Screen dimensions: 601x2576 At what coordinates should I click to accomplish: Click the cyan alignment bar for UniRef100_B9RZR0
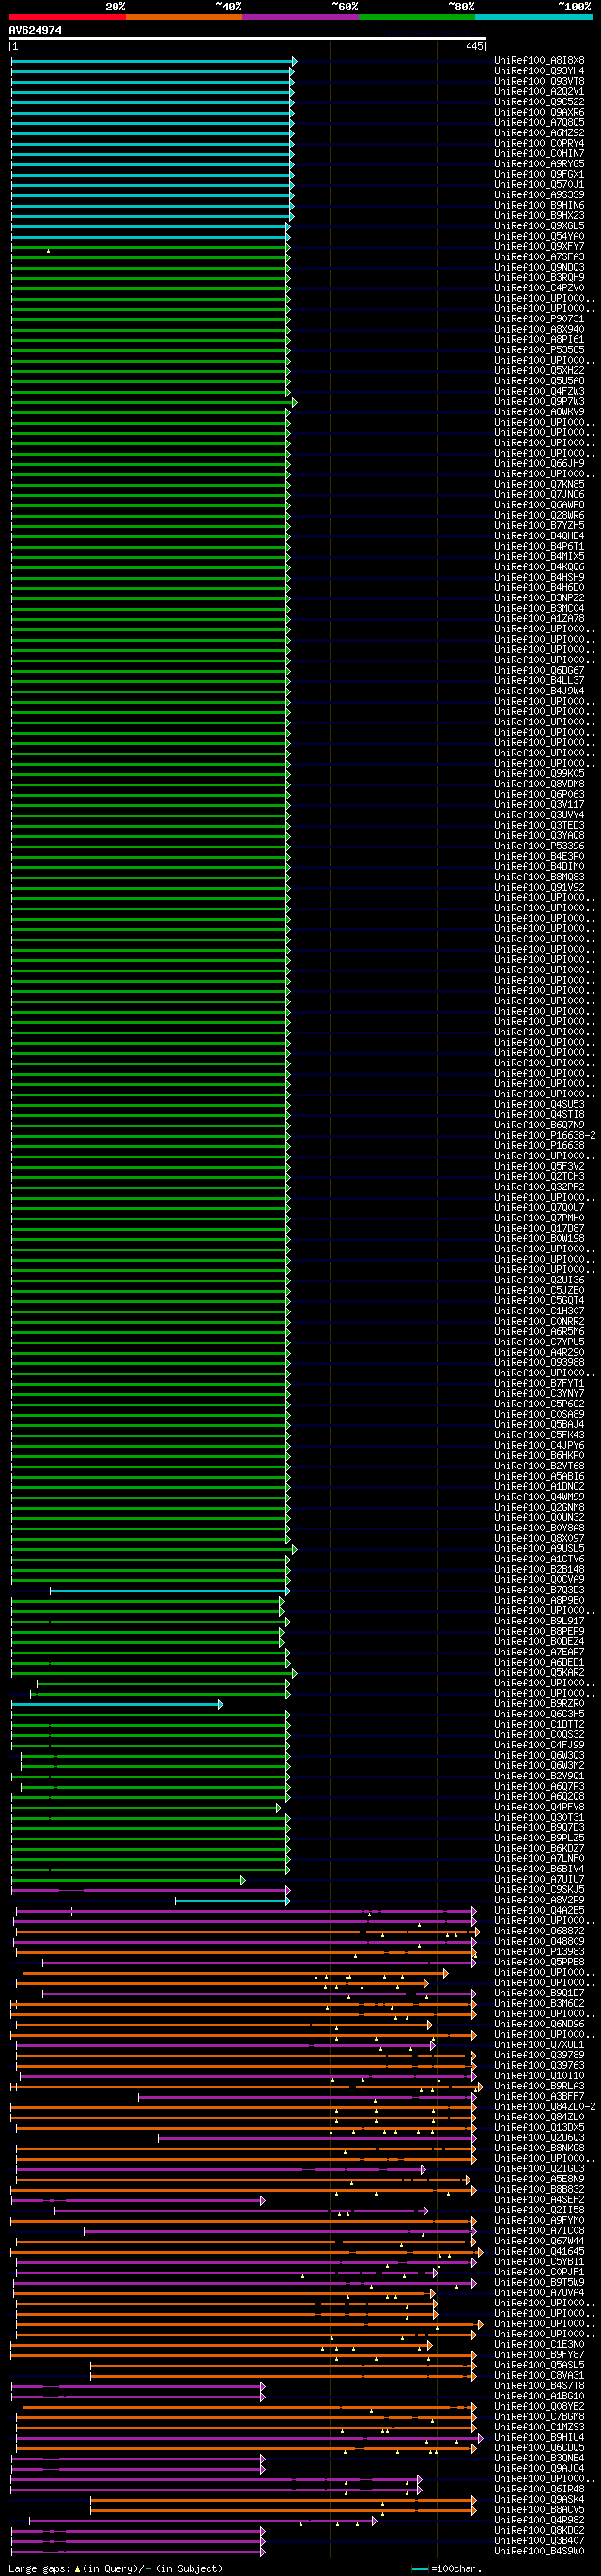(116, 1704)
